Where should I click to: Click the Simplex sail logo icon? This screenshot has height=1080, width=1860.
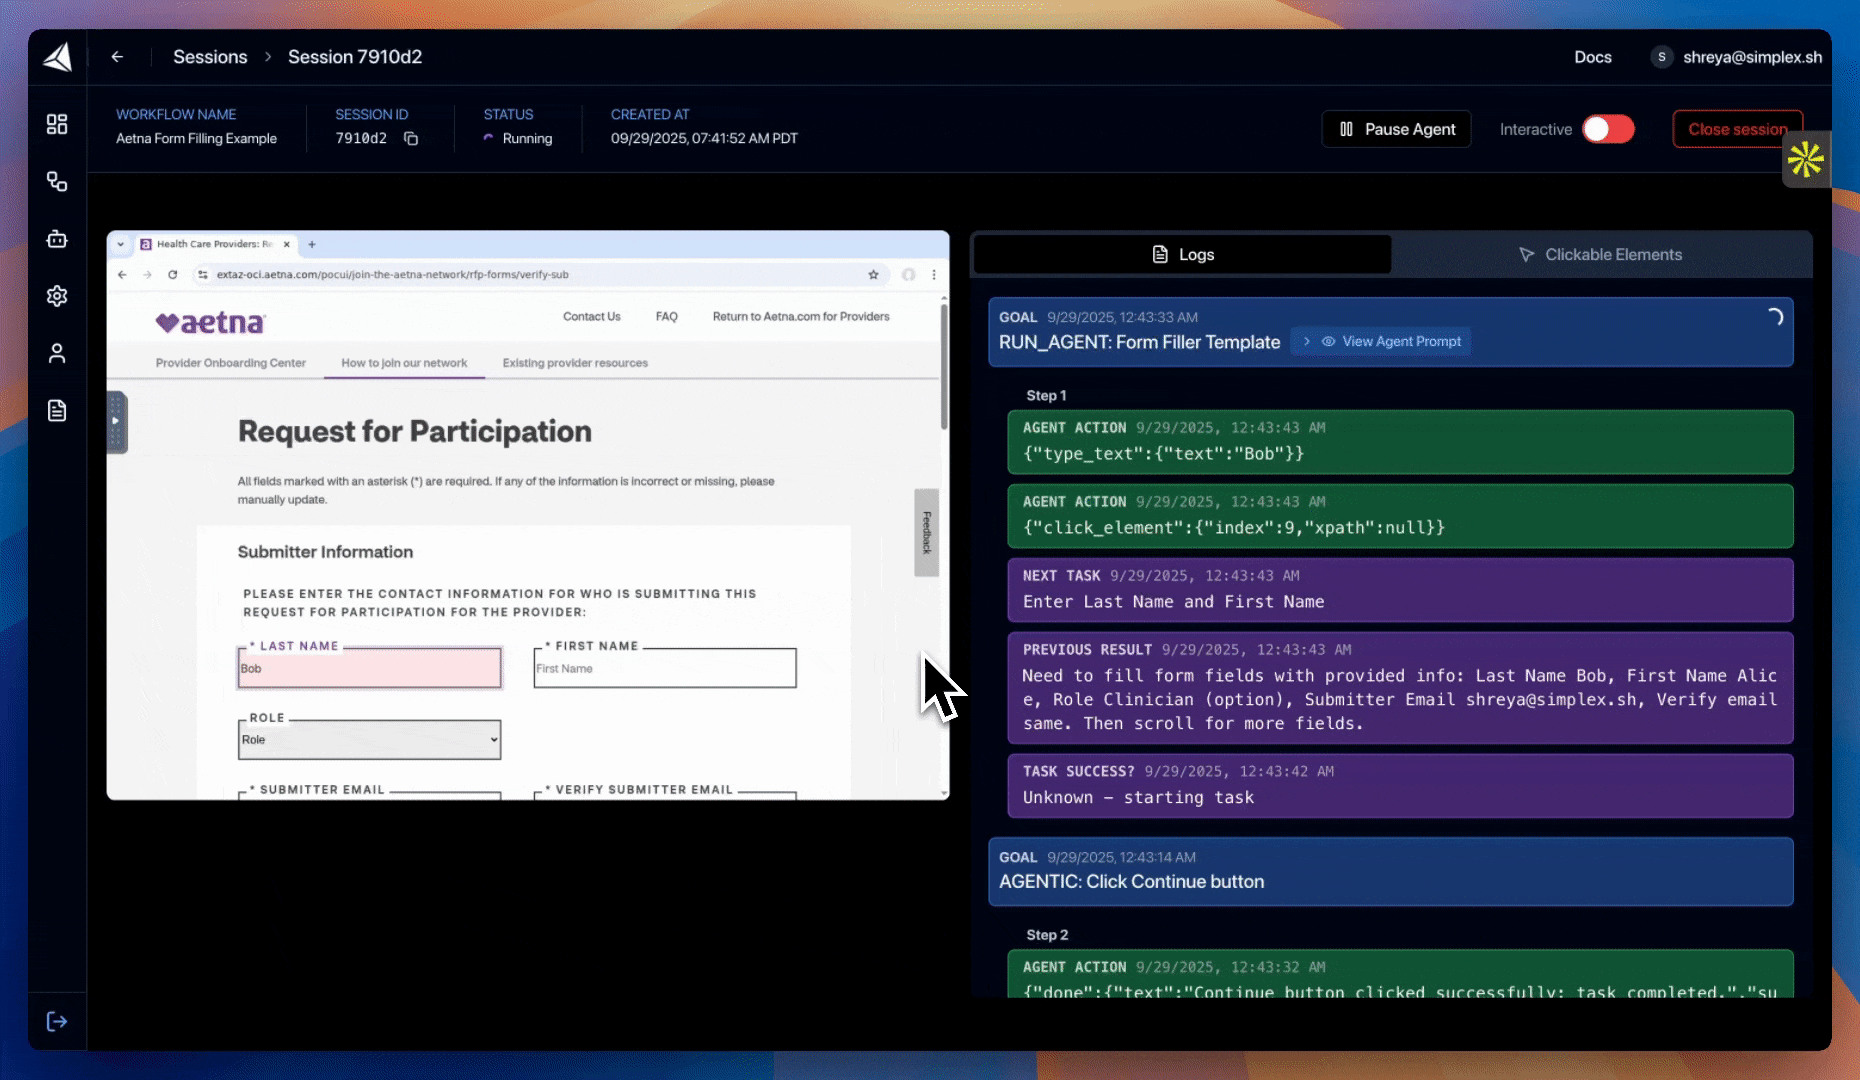(x=58, y=57)
